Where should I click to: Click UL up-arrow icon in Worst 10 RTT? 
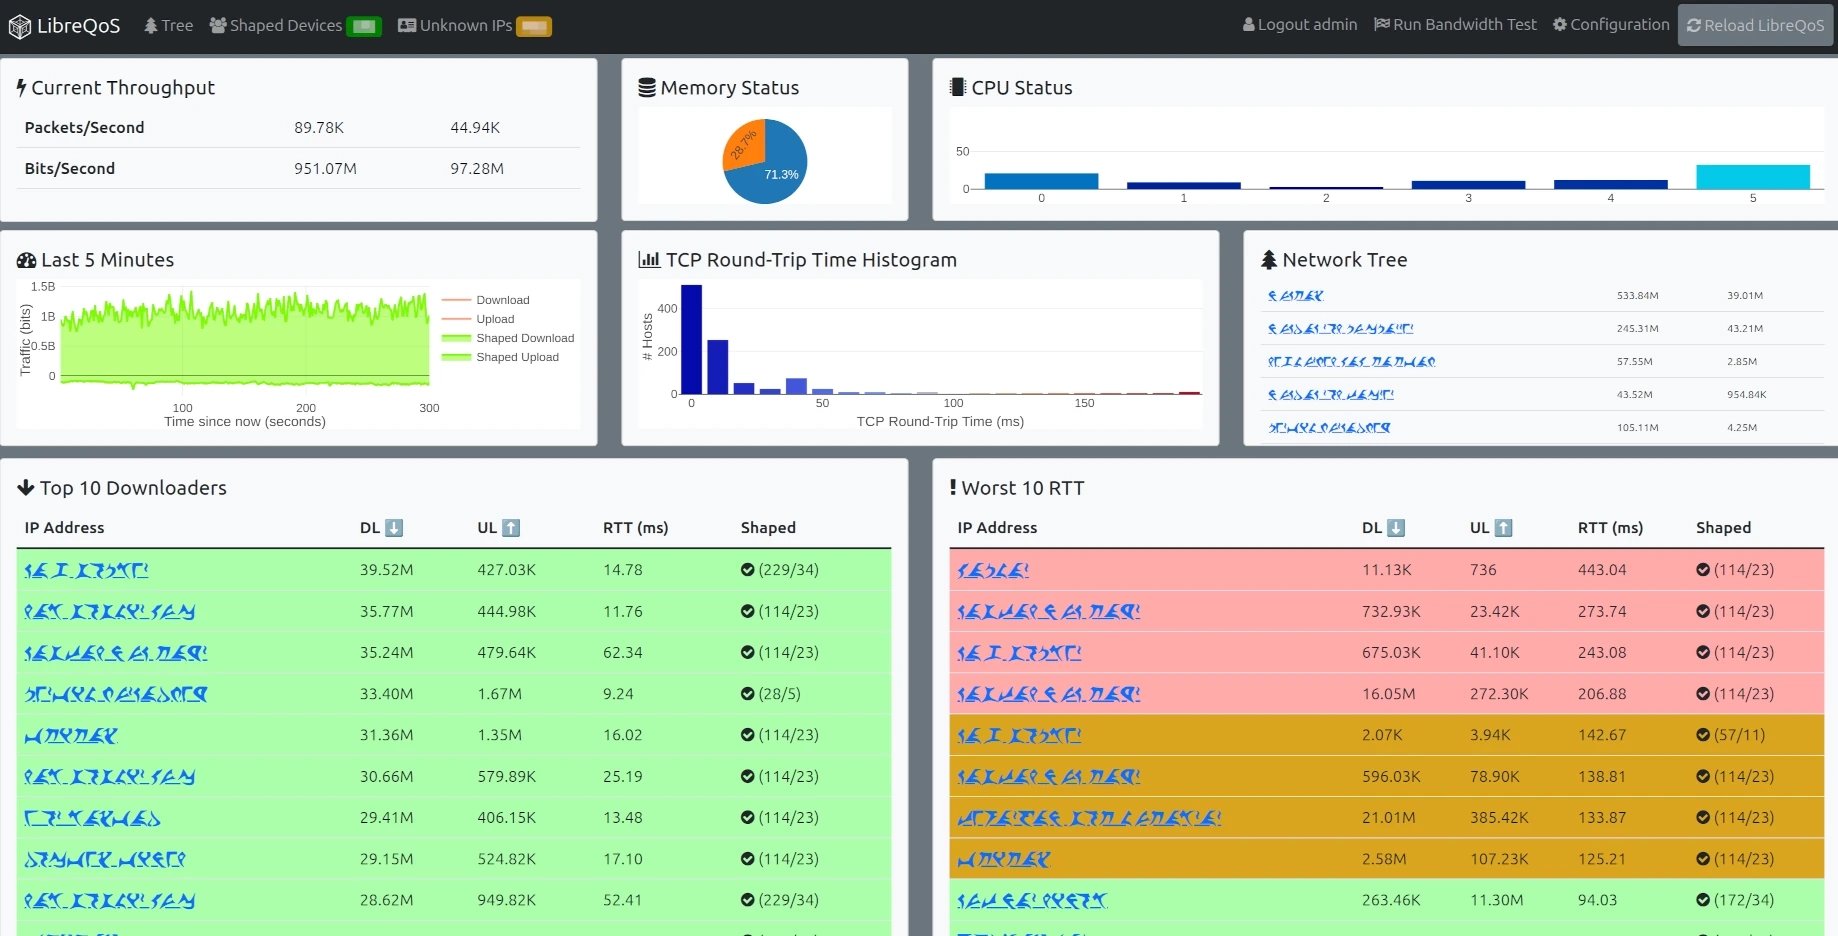pos(1504,528)
